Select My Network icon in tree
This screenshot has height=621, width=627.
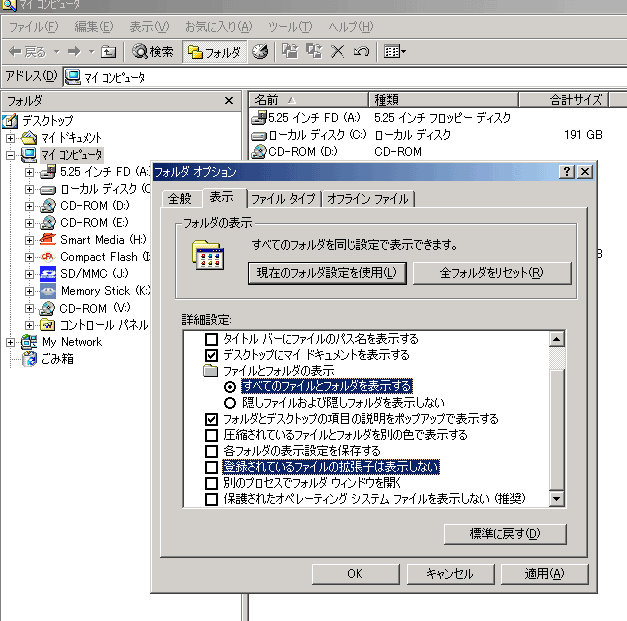(29, 342)
